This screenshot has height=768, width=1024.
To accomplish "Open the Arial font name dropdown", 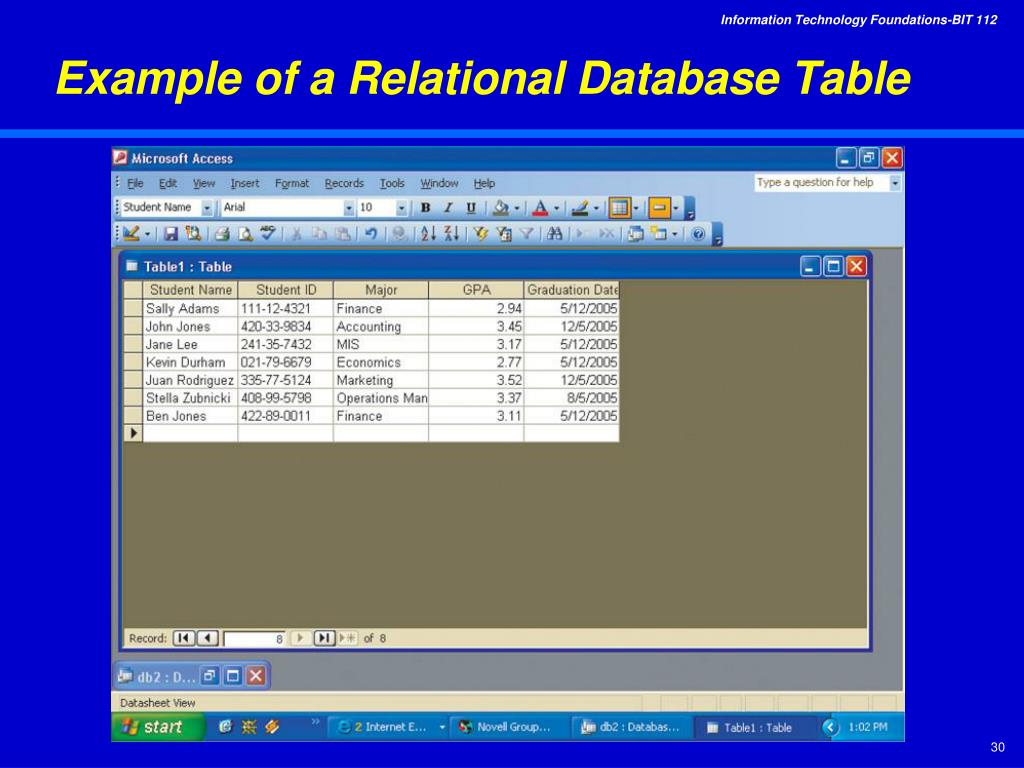I will (x=349, y=208).
